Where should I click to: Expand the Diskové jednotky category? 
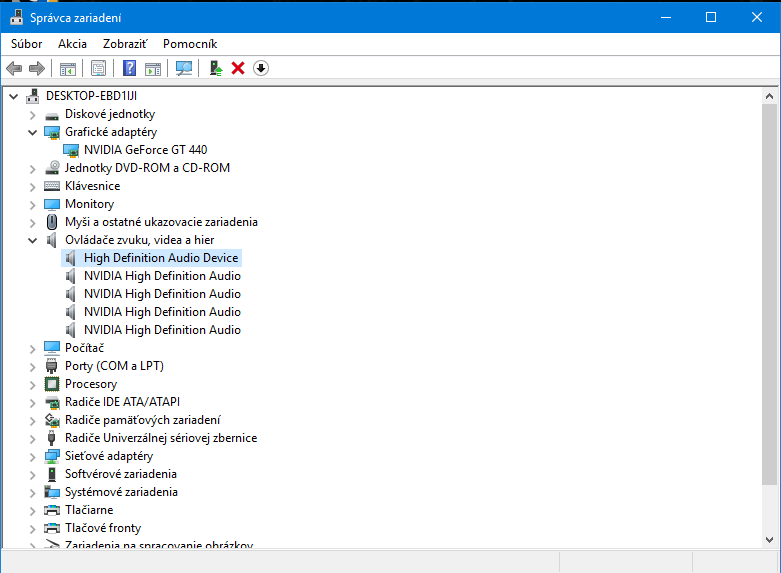point(33,114)
